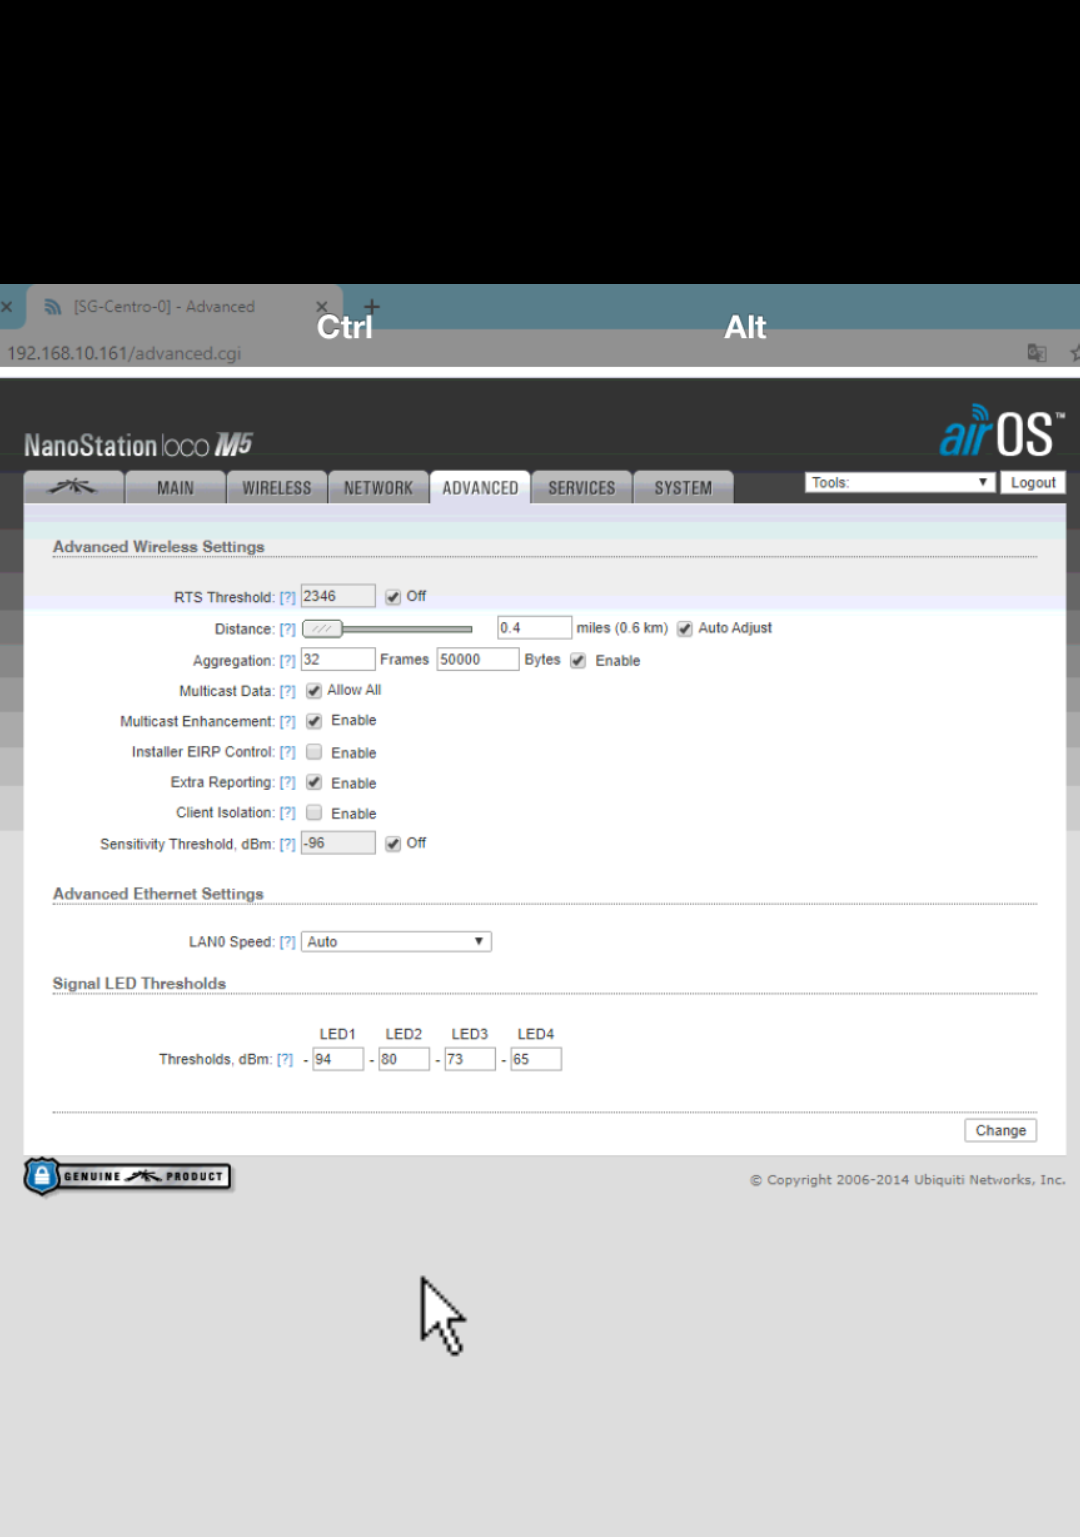This screenshot has width=1080, height=1537.
Task: Open the Tools dropdown
Action: (900, 482)
